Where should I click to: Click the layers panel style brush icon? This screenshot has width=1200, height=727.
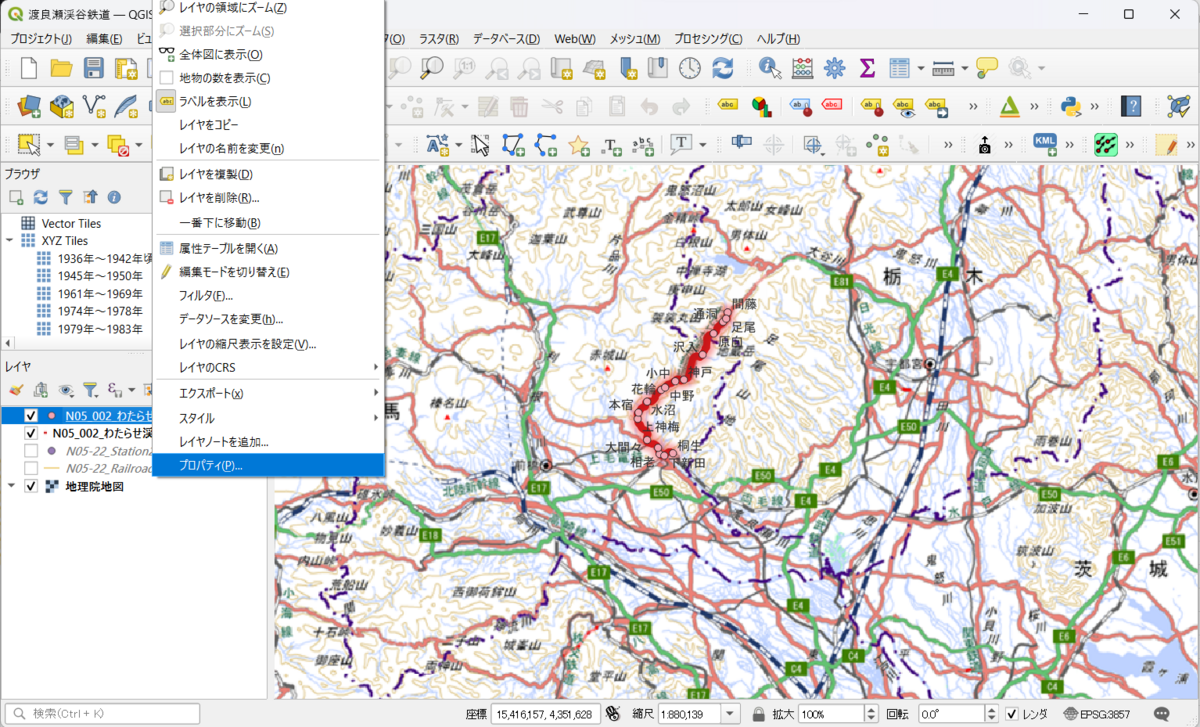pyautogui.click(x=16, y=389)
